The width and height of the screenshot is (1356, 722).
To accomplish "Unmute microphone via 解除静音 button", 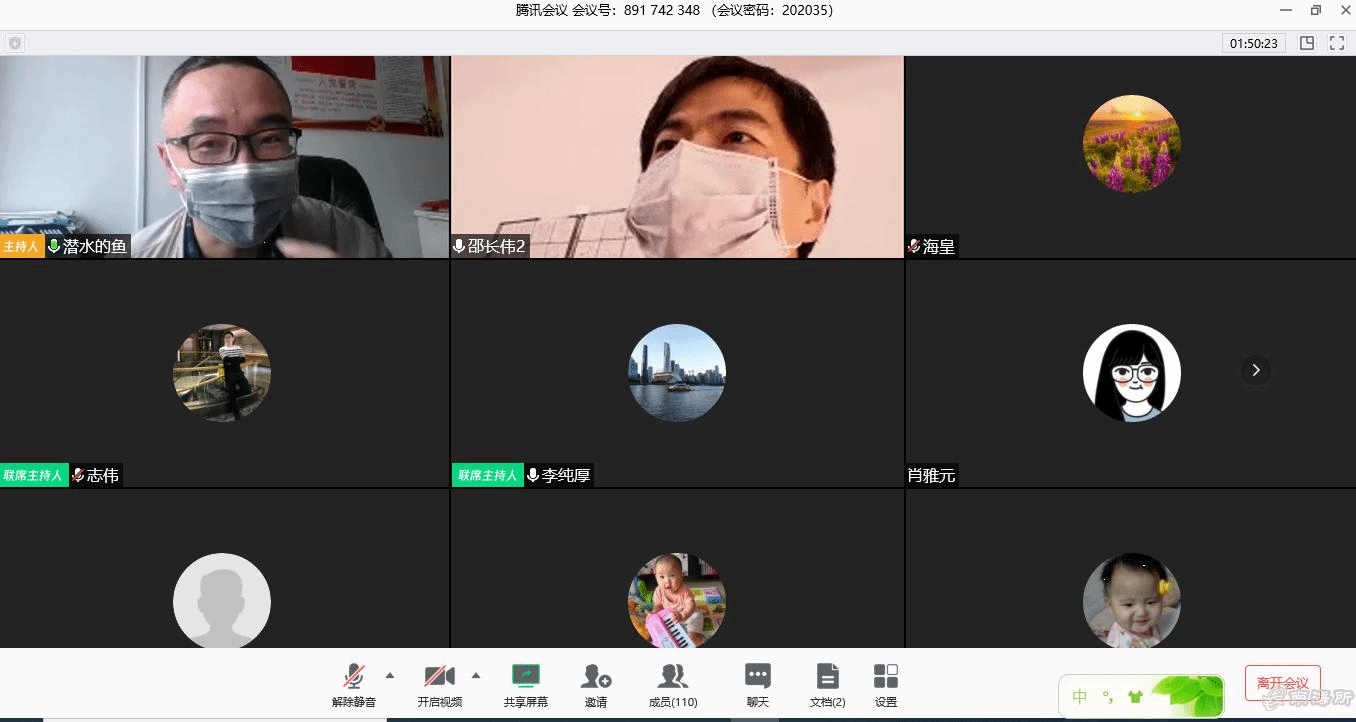I will pos(353,685).
